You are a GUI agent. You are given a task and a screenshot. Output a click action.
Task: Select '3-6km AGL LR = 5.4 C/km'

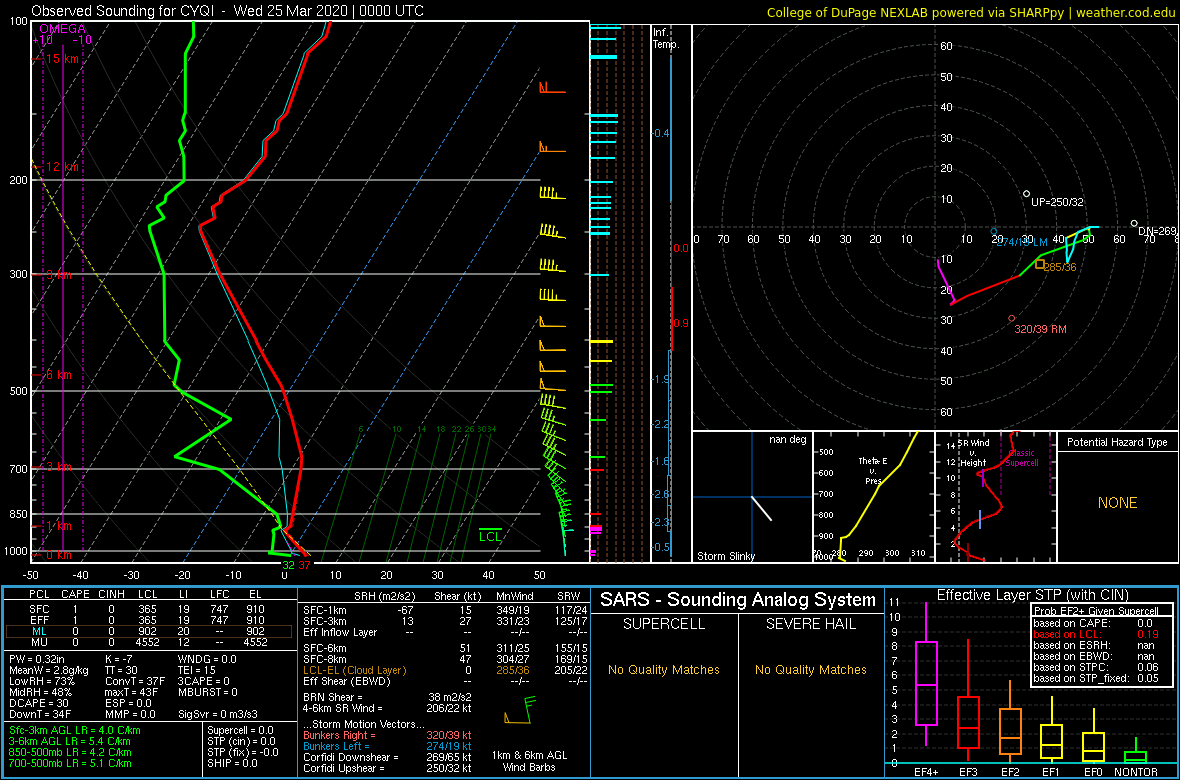point(71,741)
